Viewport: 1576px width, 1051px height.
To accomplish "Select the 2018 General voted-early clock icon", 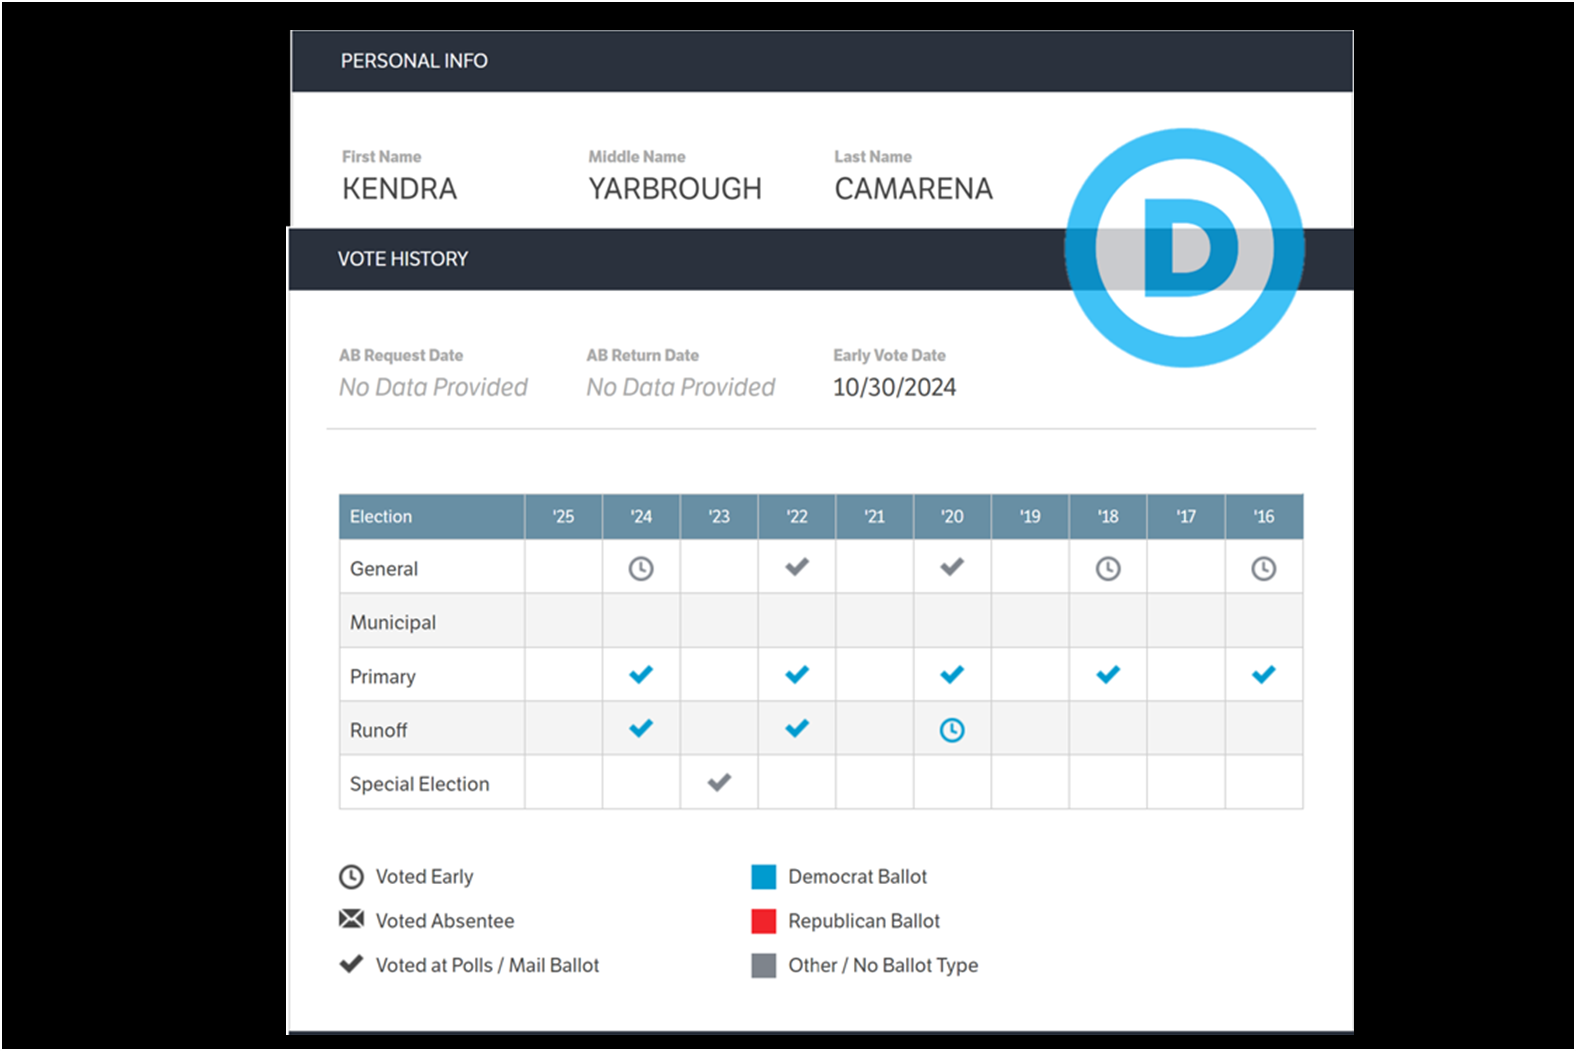I will (1108, 569).
